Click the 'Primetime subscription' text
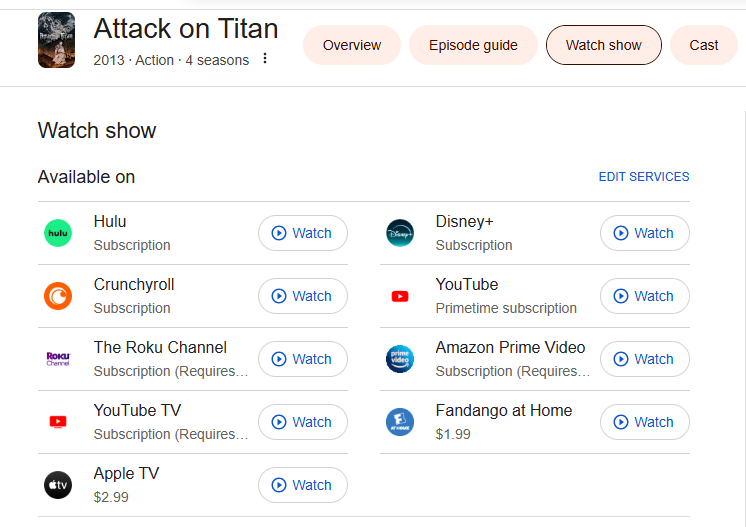Screen dimensions: 746x527 506,308
